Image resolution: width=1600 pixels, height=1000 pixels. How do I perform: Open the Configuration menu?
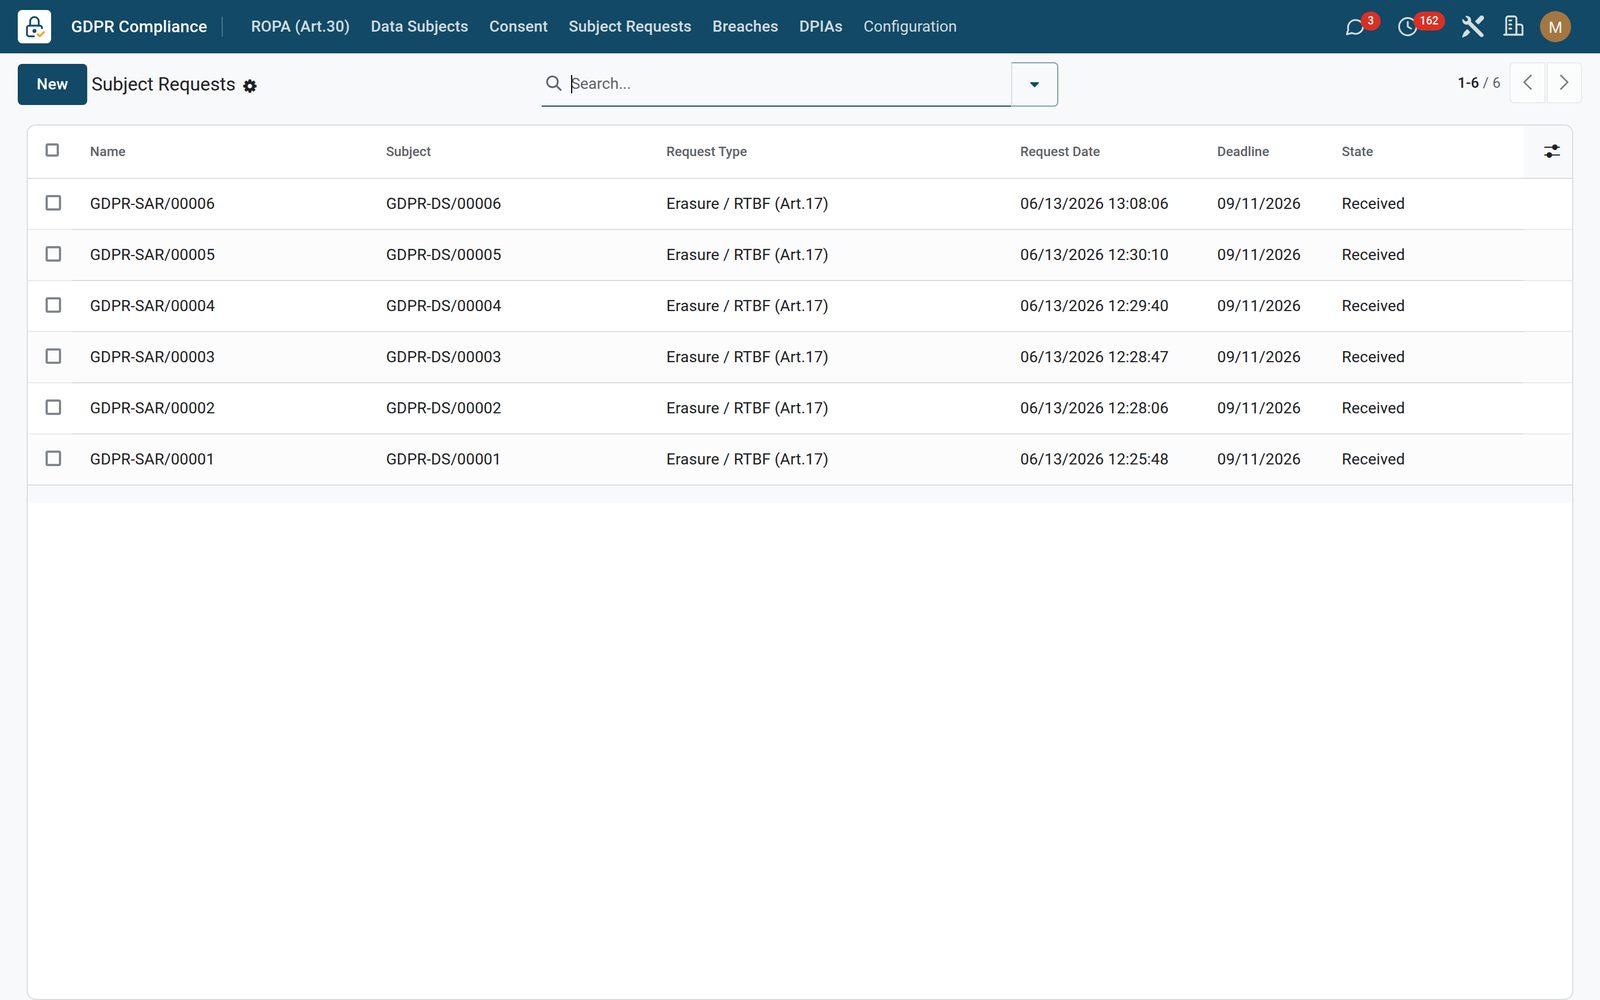[x=909, y=26]
